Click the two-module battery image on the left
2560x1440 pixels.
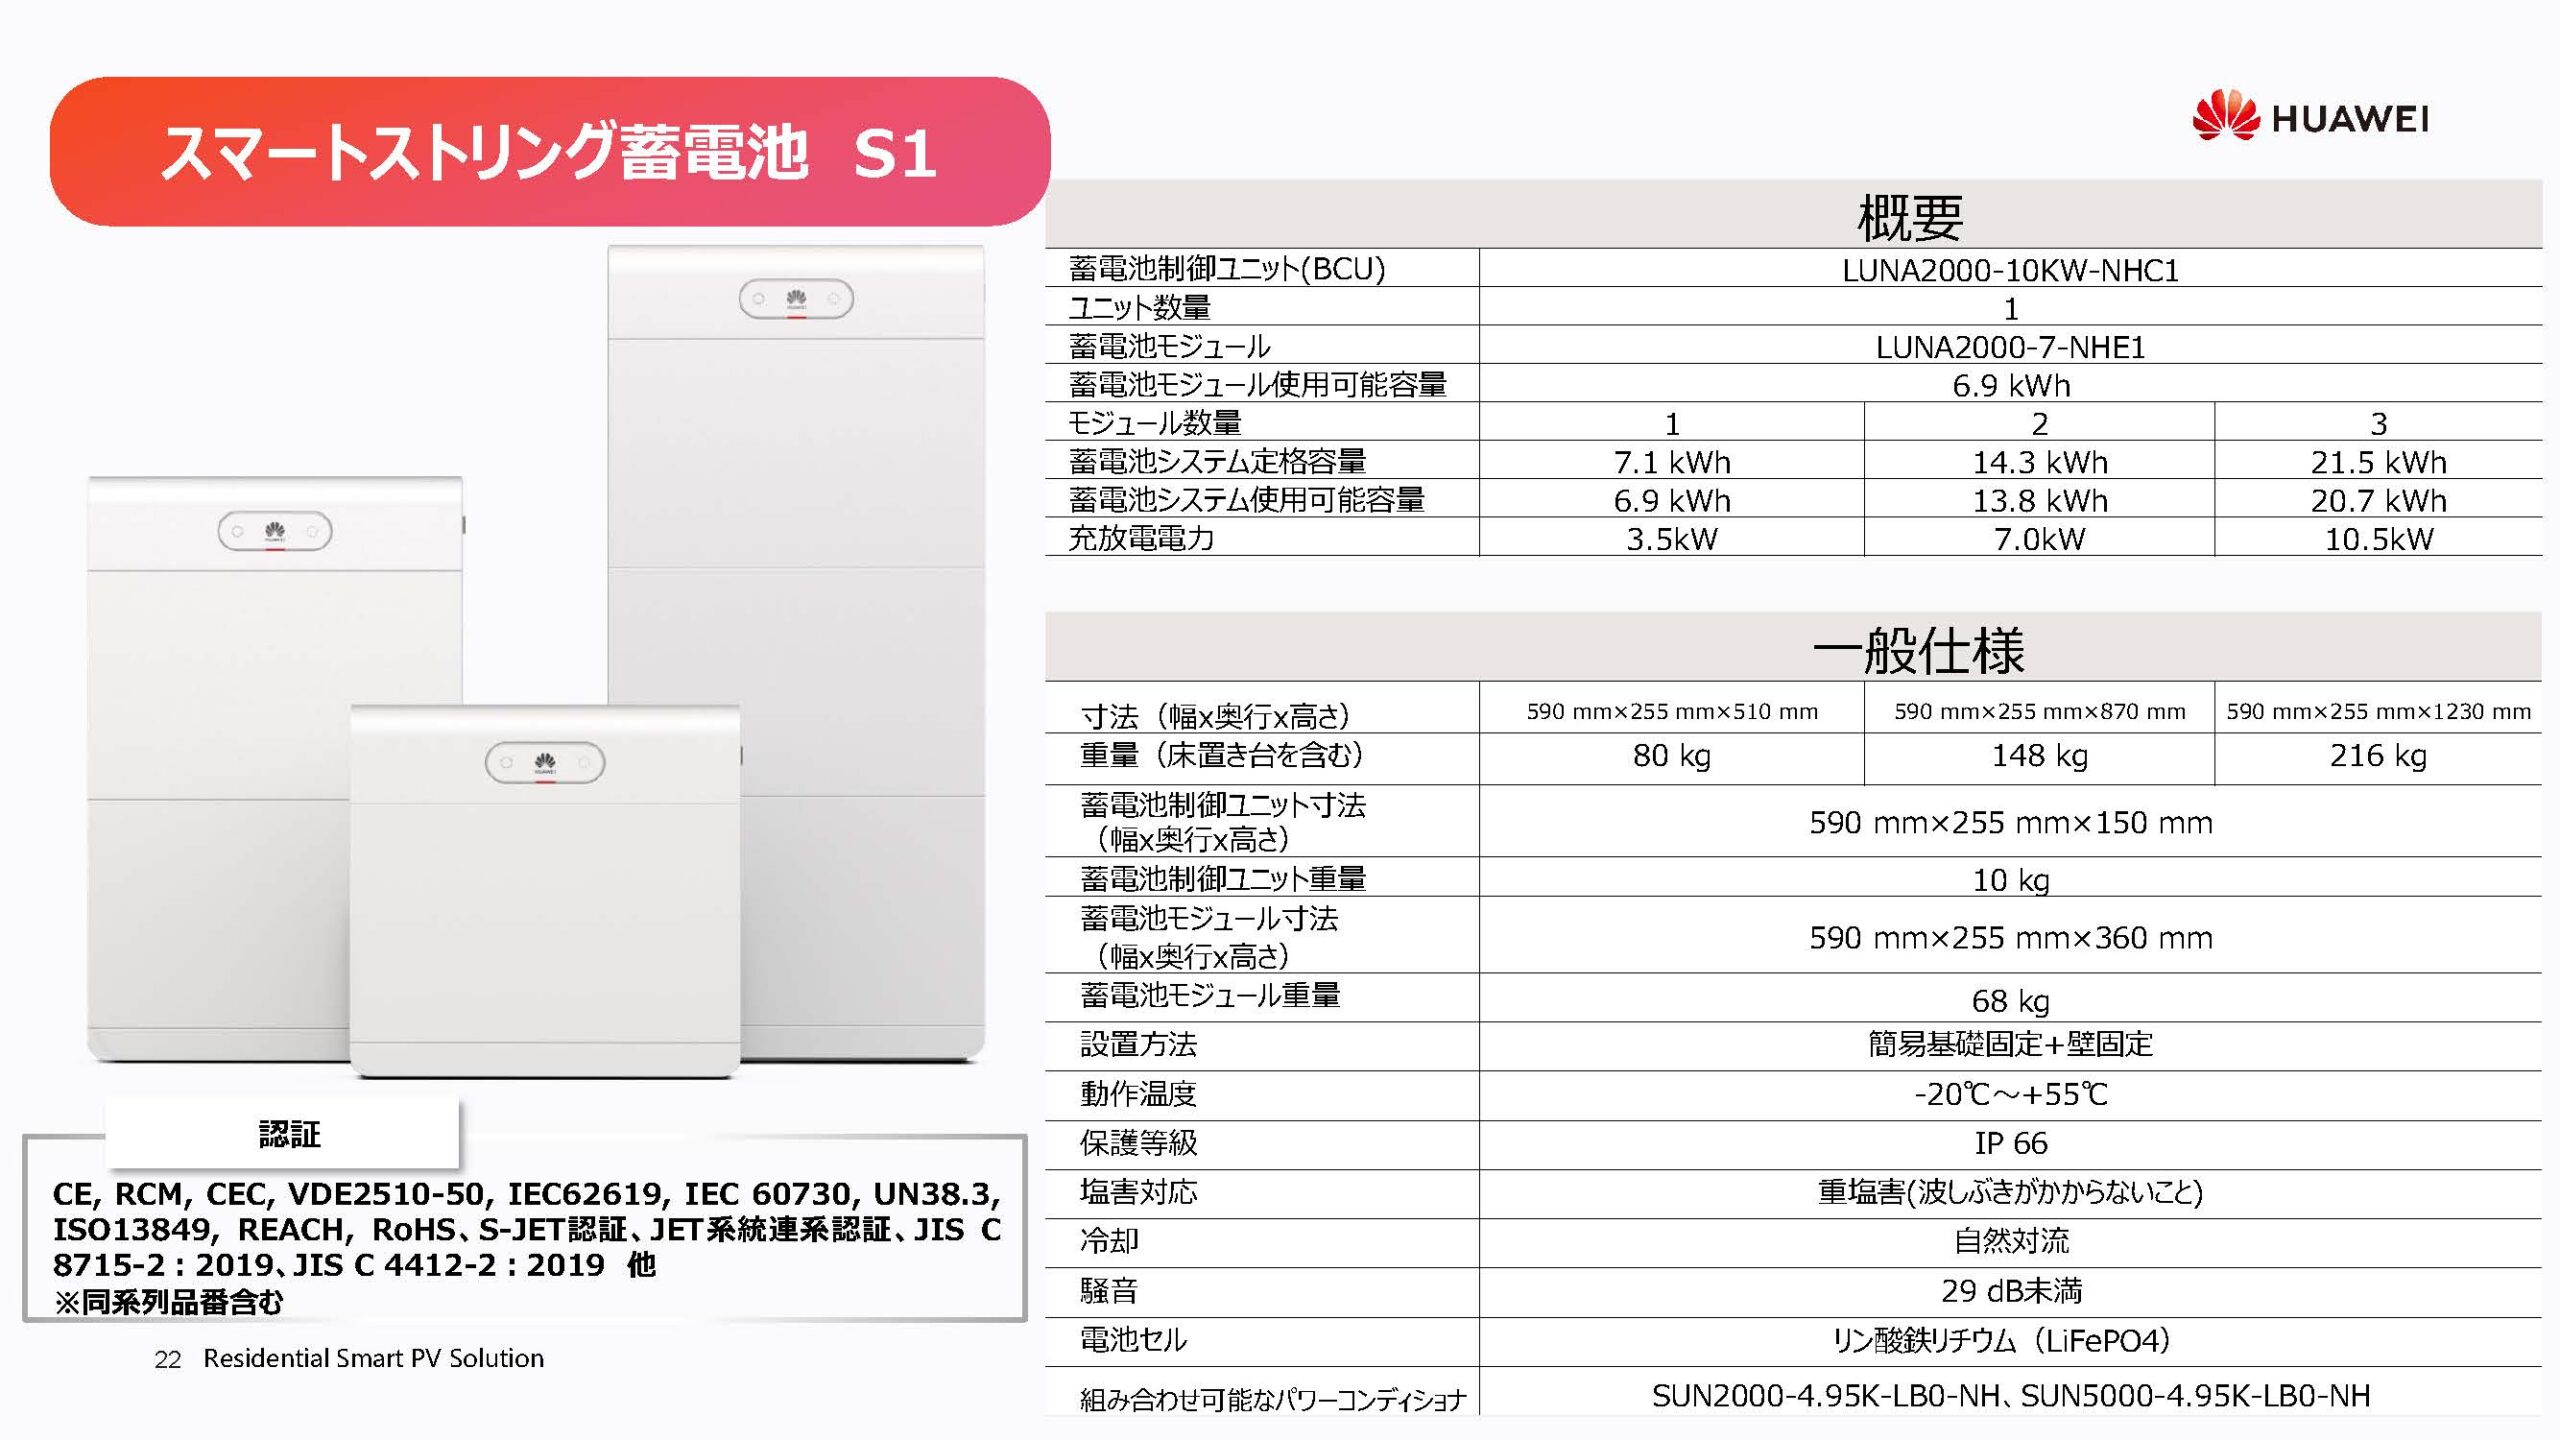274,768
